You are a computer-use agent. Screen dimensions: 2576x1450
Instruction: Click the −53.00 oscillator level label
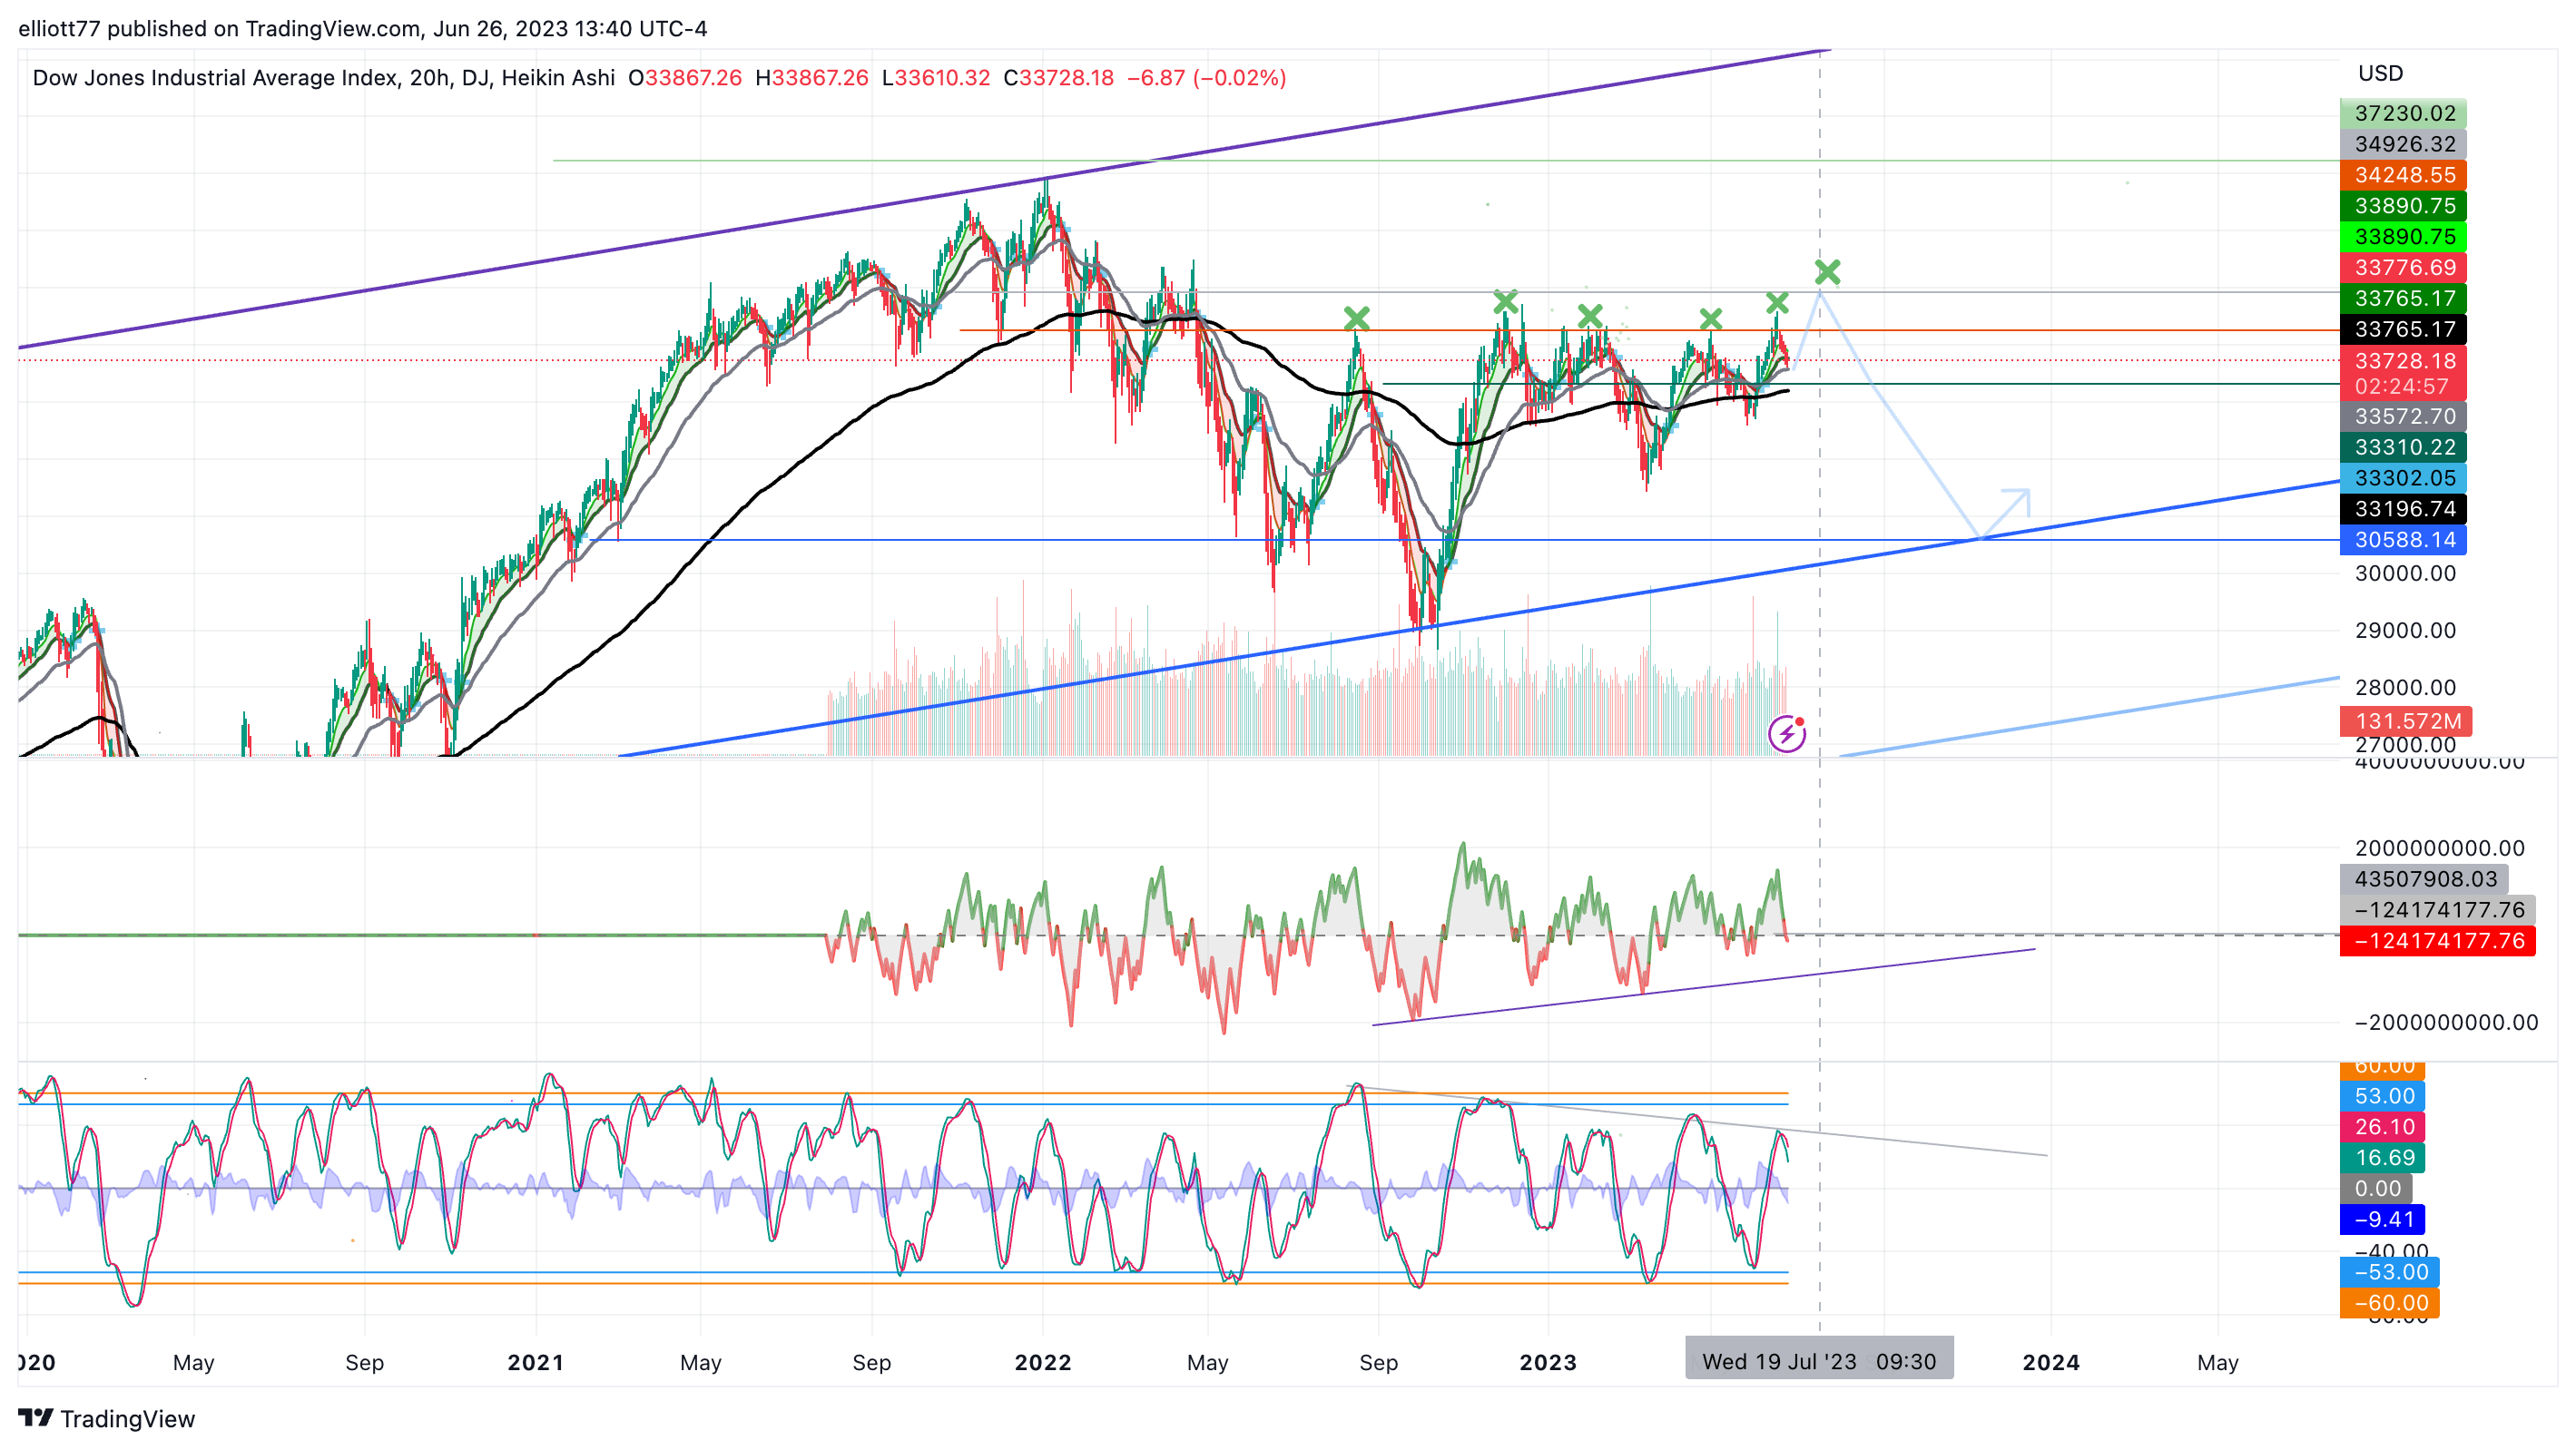2389,1272
